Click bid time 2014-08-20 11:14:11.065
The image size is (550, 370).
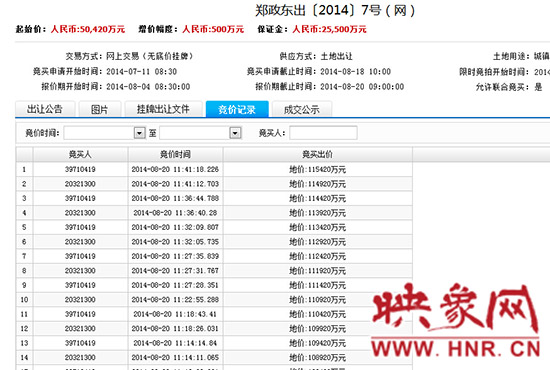[175, 358]
